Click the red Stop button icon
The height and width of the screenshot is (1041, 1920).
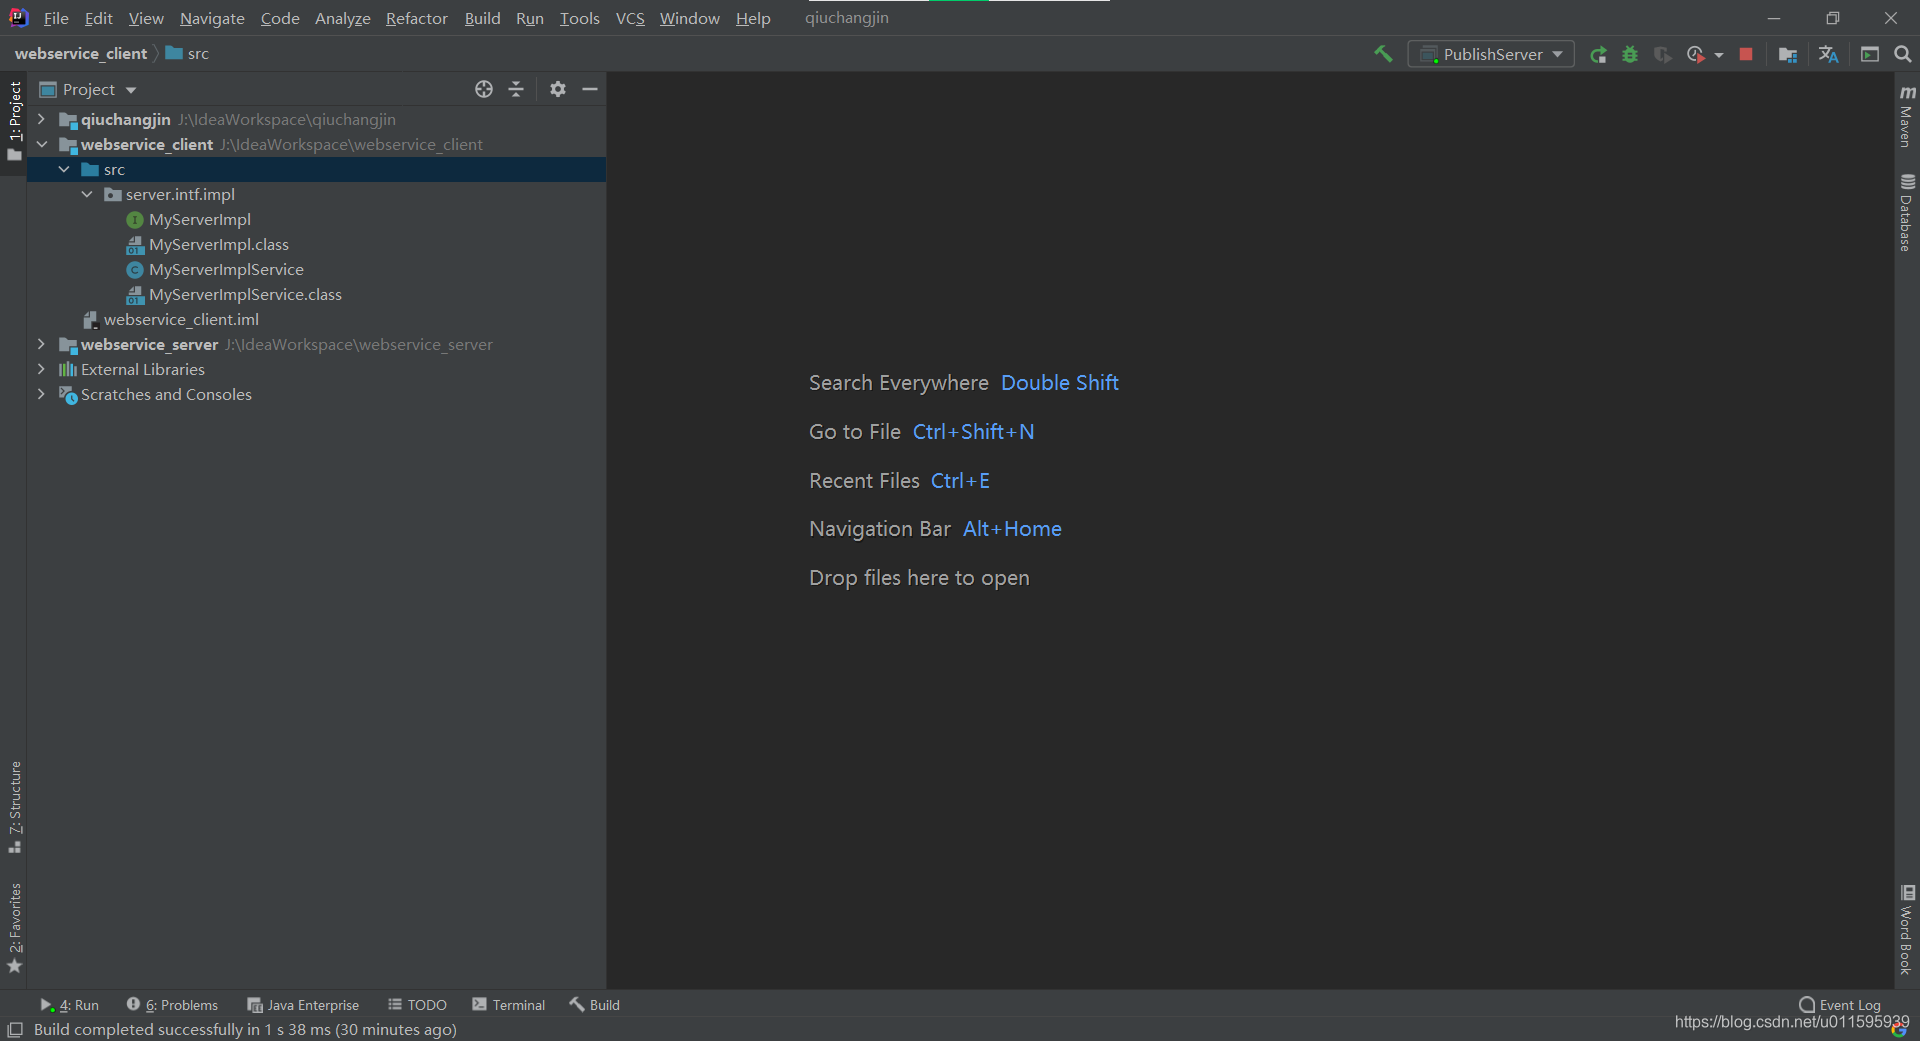[1745, 54]
